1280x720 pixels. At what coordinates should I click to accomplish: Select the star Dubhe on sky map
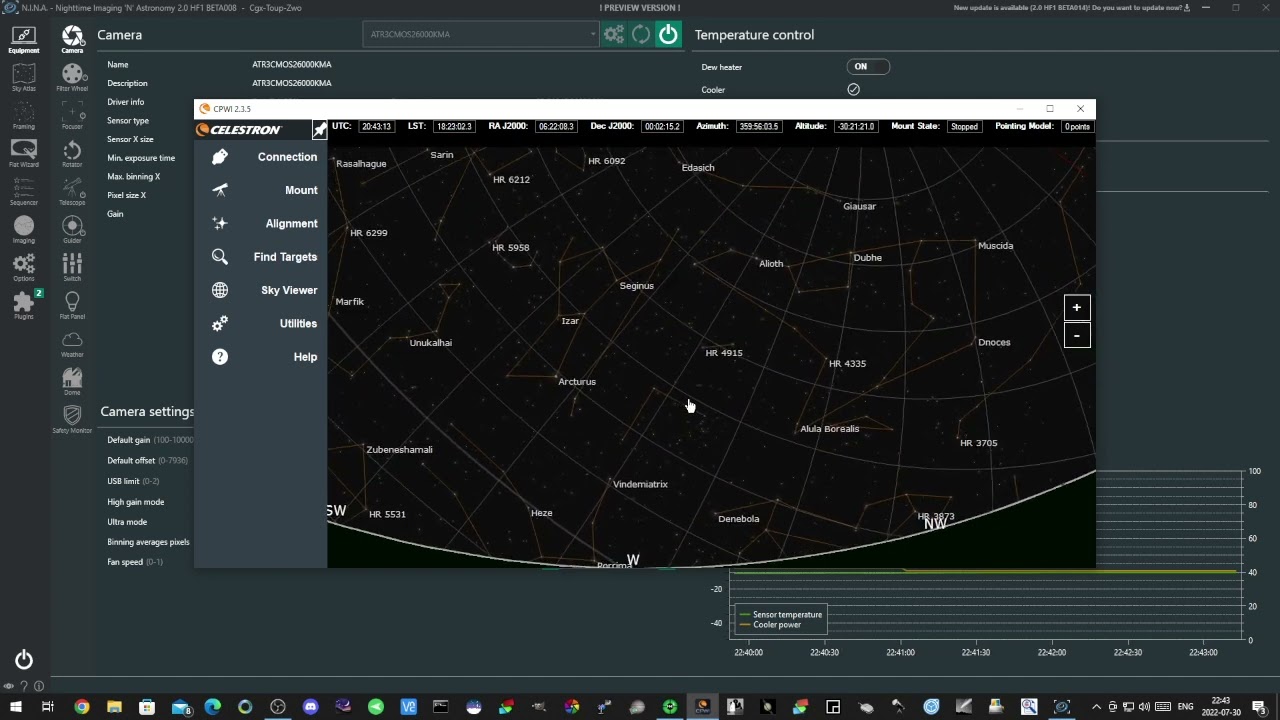[867, 258]
